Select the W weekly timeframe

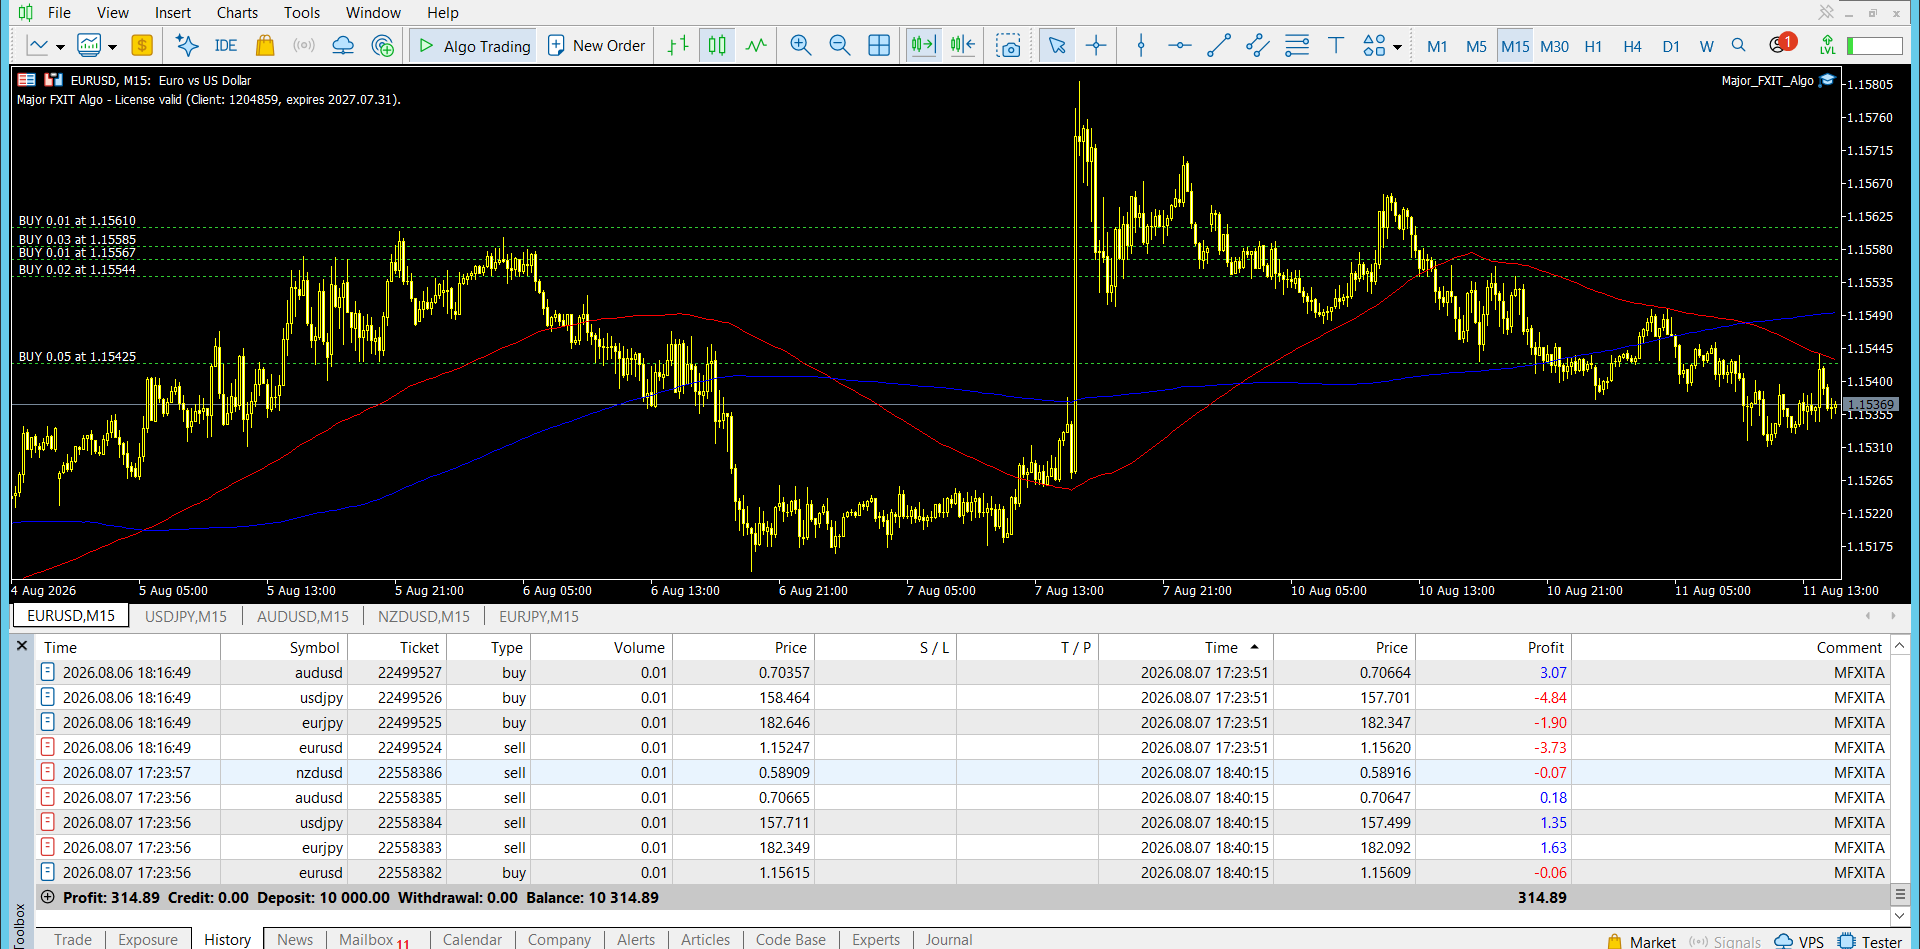point(1706,46)
